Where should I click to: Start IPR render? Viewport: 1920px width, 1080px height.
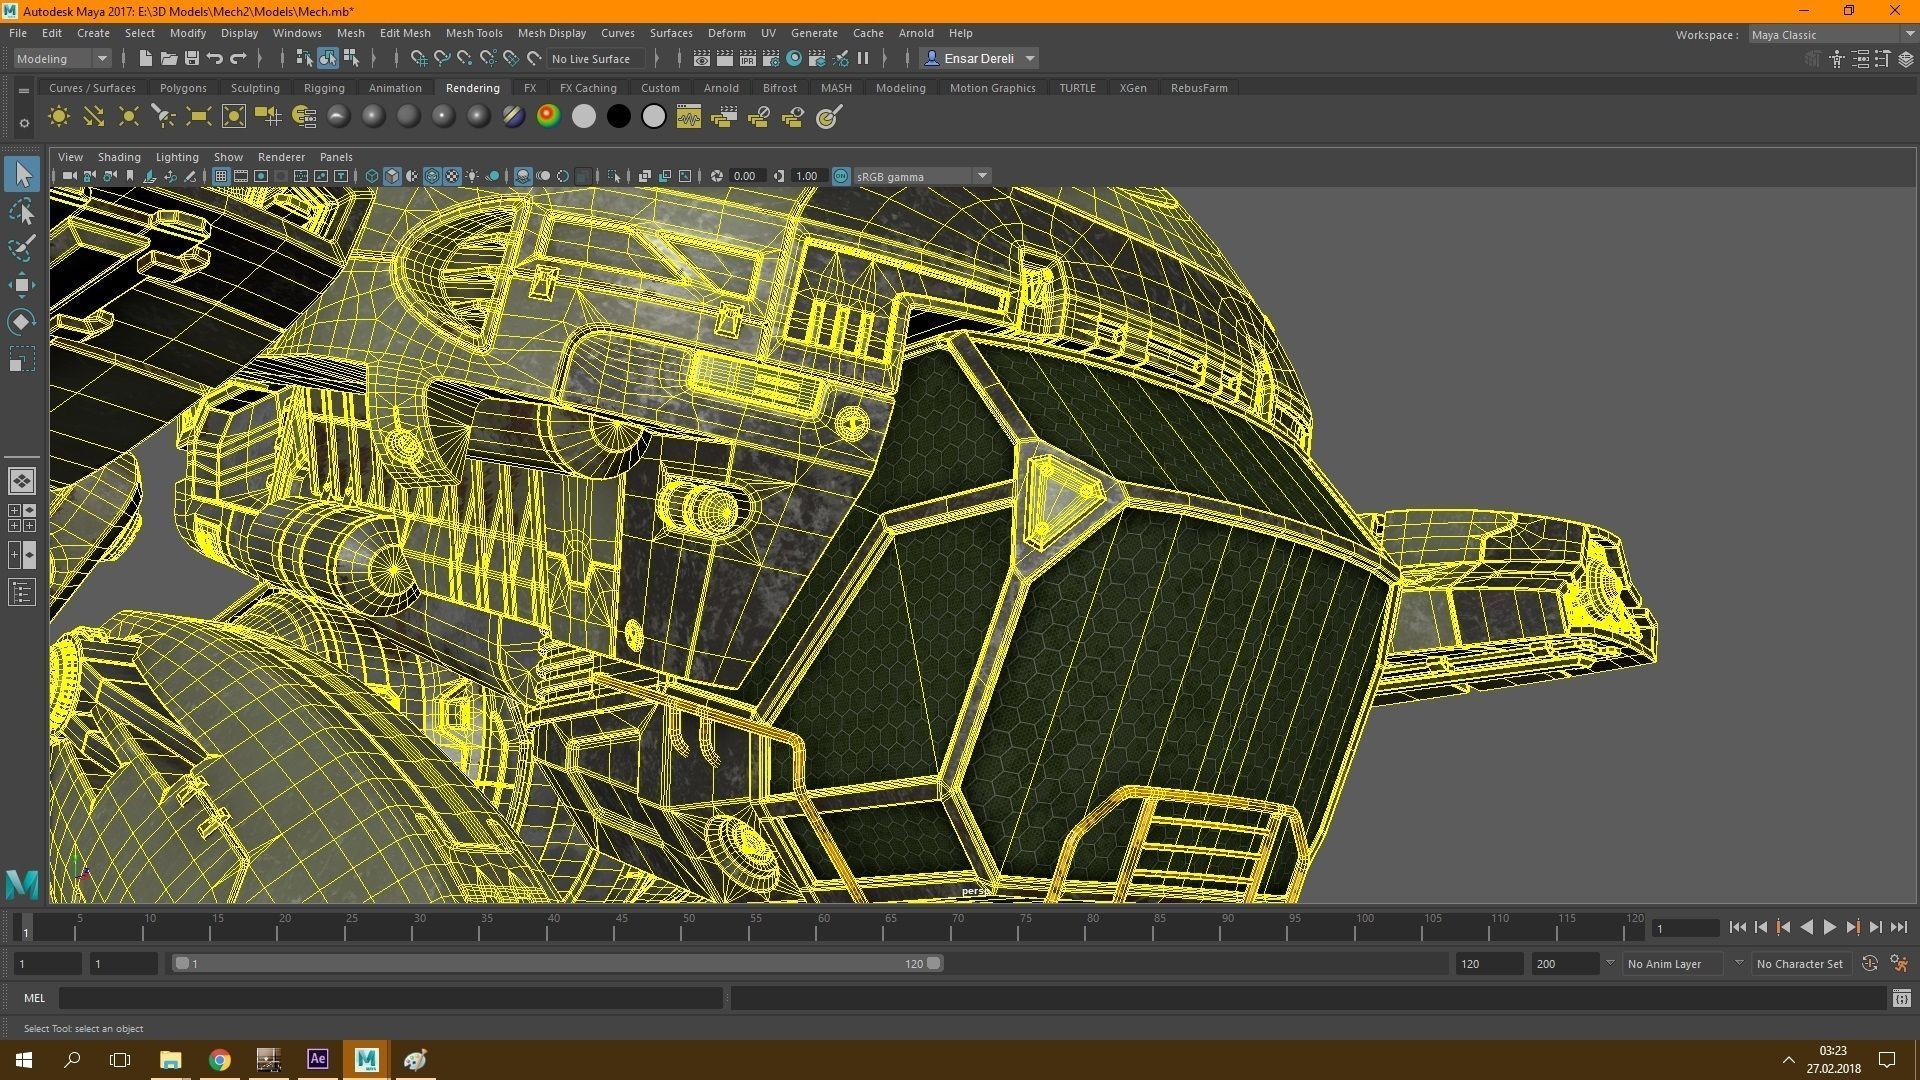click(x=747, y=59)
